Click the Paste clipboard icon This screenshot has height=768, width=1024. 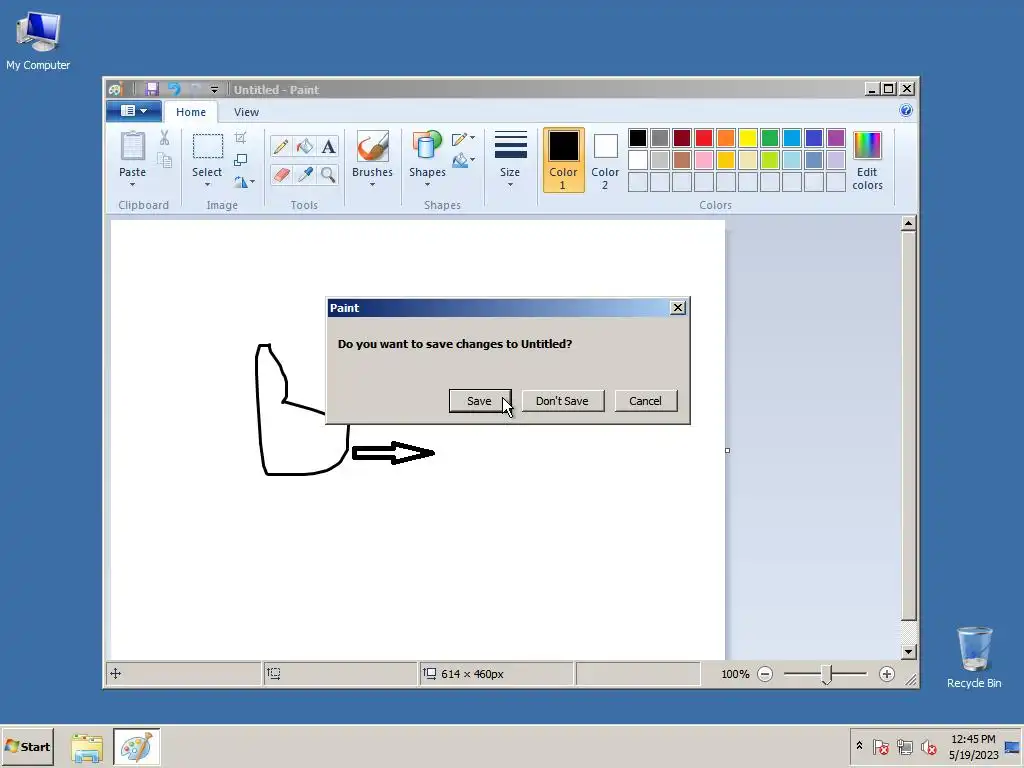tap(133, 146)
